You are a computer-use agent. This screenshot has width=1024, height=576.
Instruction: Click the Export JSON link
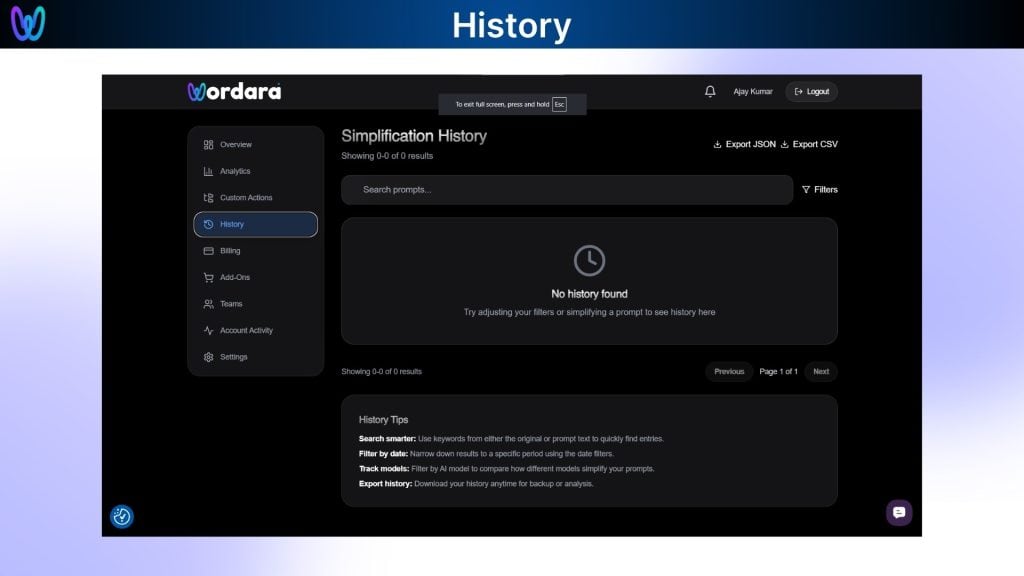click(x=744, y=144)
